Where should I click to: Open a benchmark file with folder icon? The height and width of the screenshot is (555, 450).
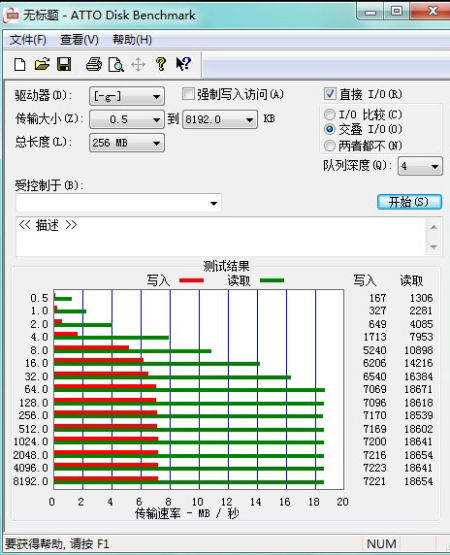tap(42, 64)
